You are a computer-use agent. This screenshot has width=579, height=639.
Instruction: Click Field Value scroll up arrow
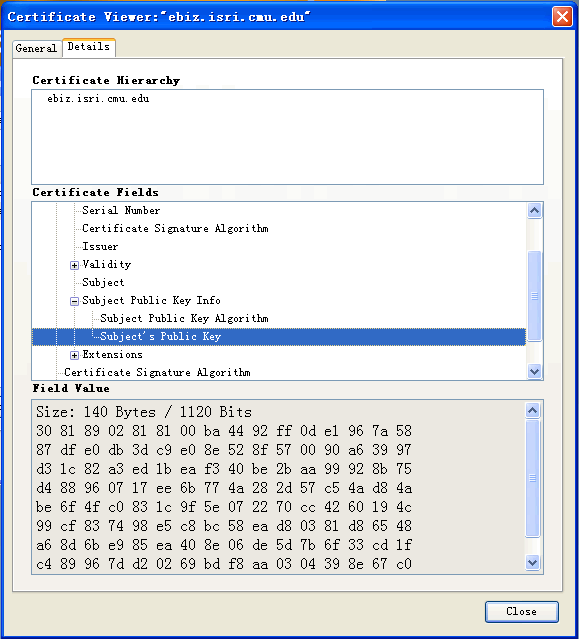[x=533, y=410]
